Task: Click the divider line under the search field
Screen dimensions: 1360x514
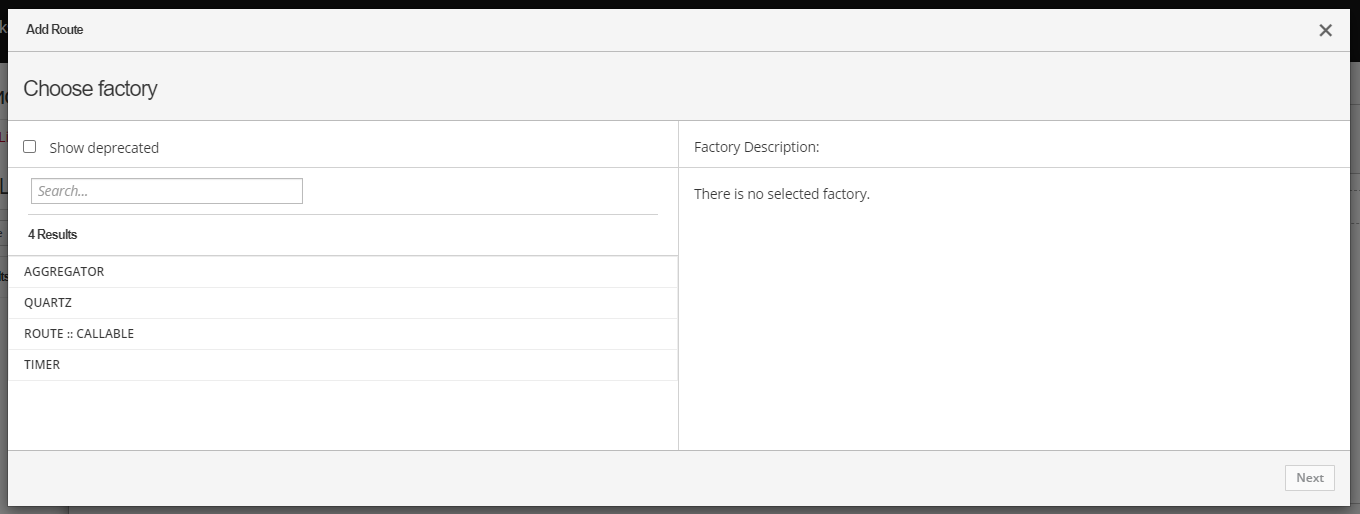Action: 343,214
